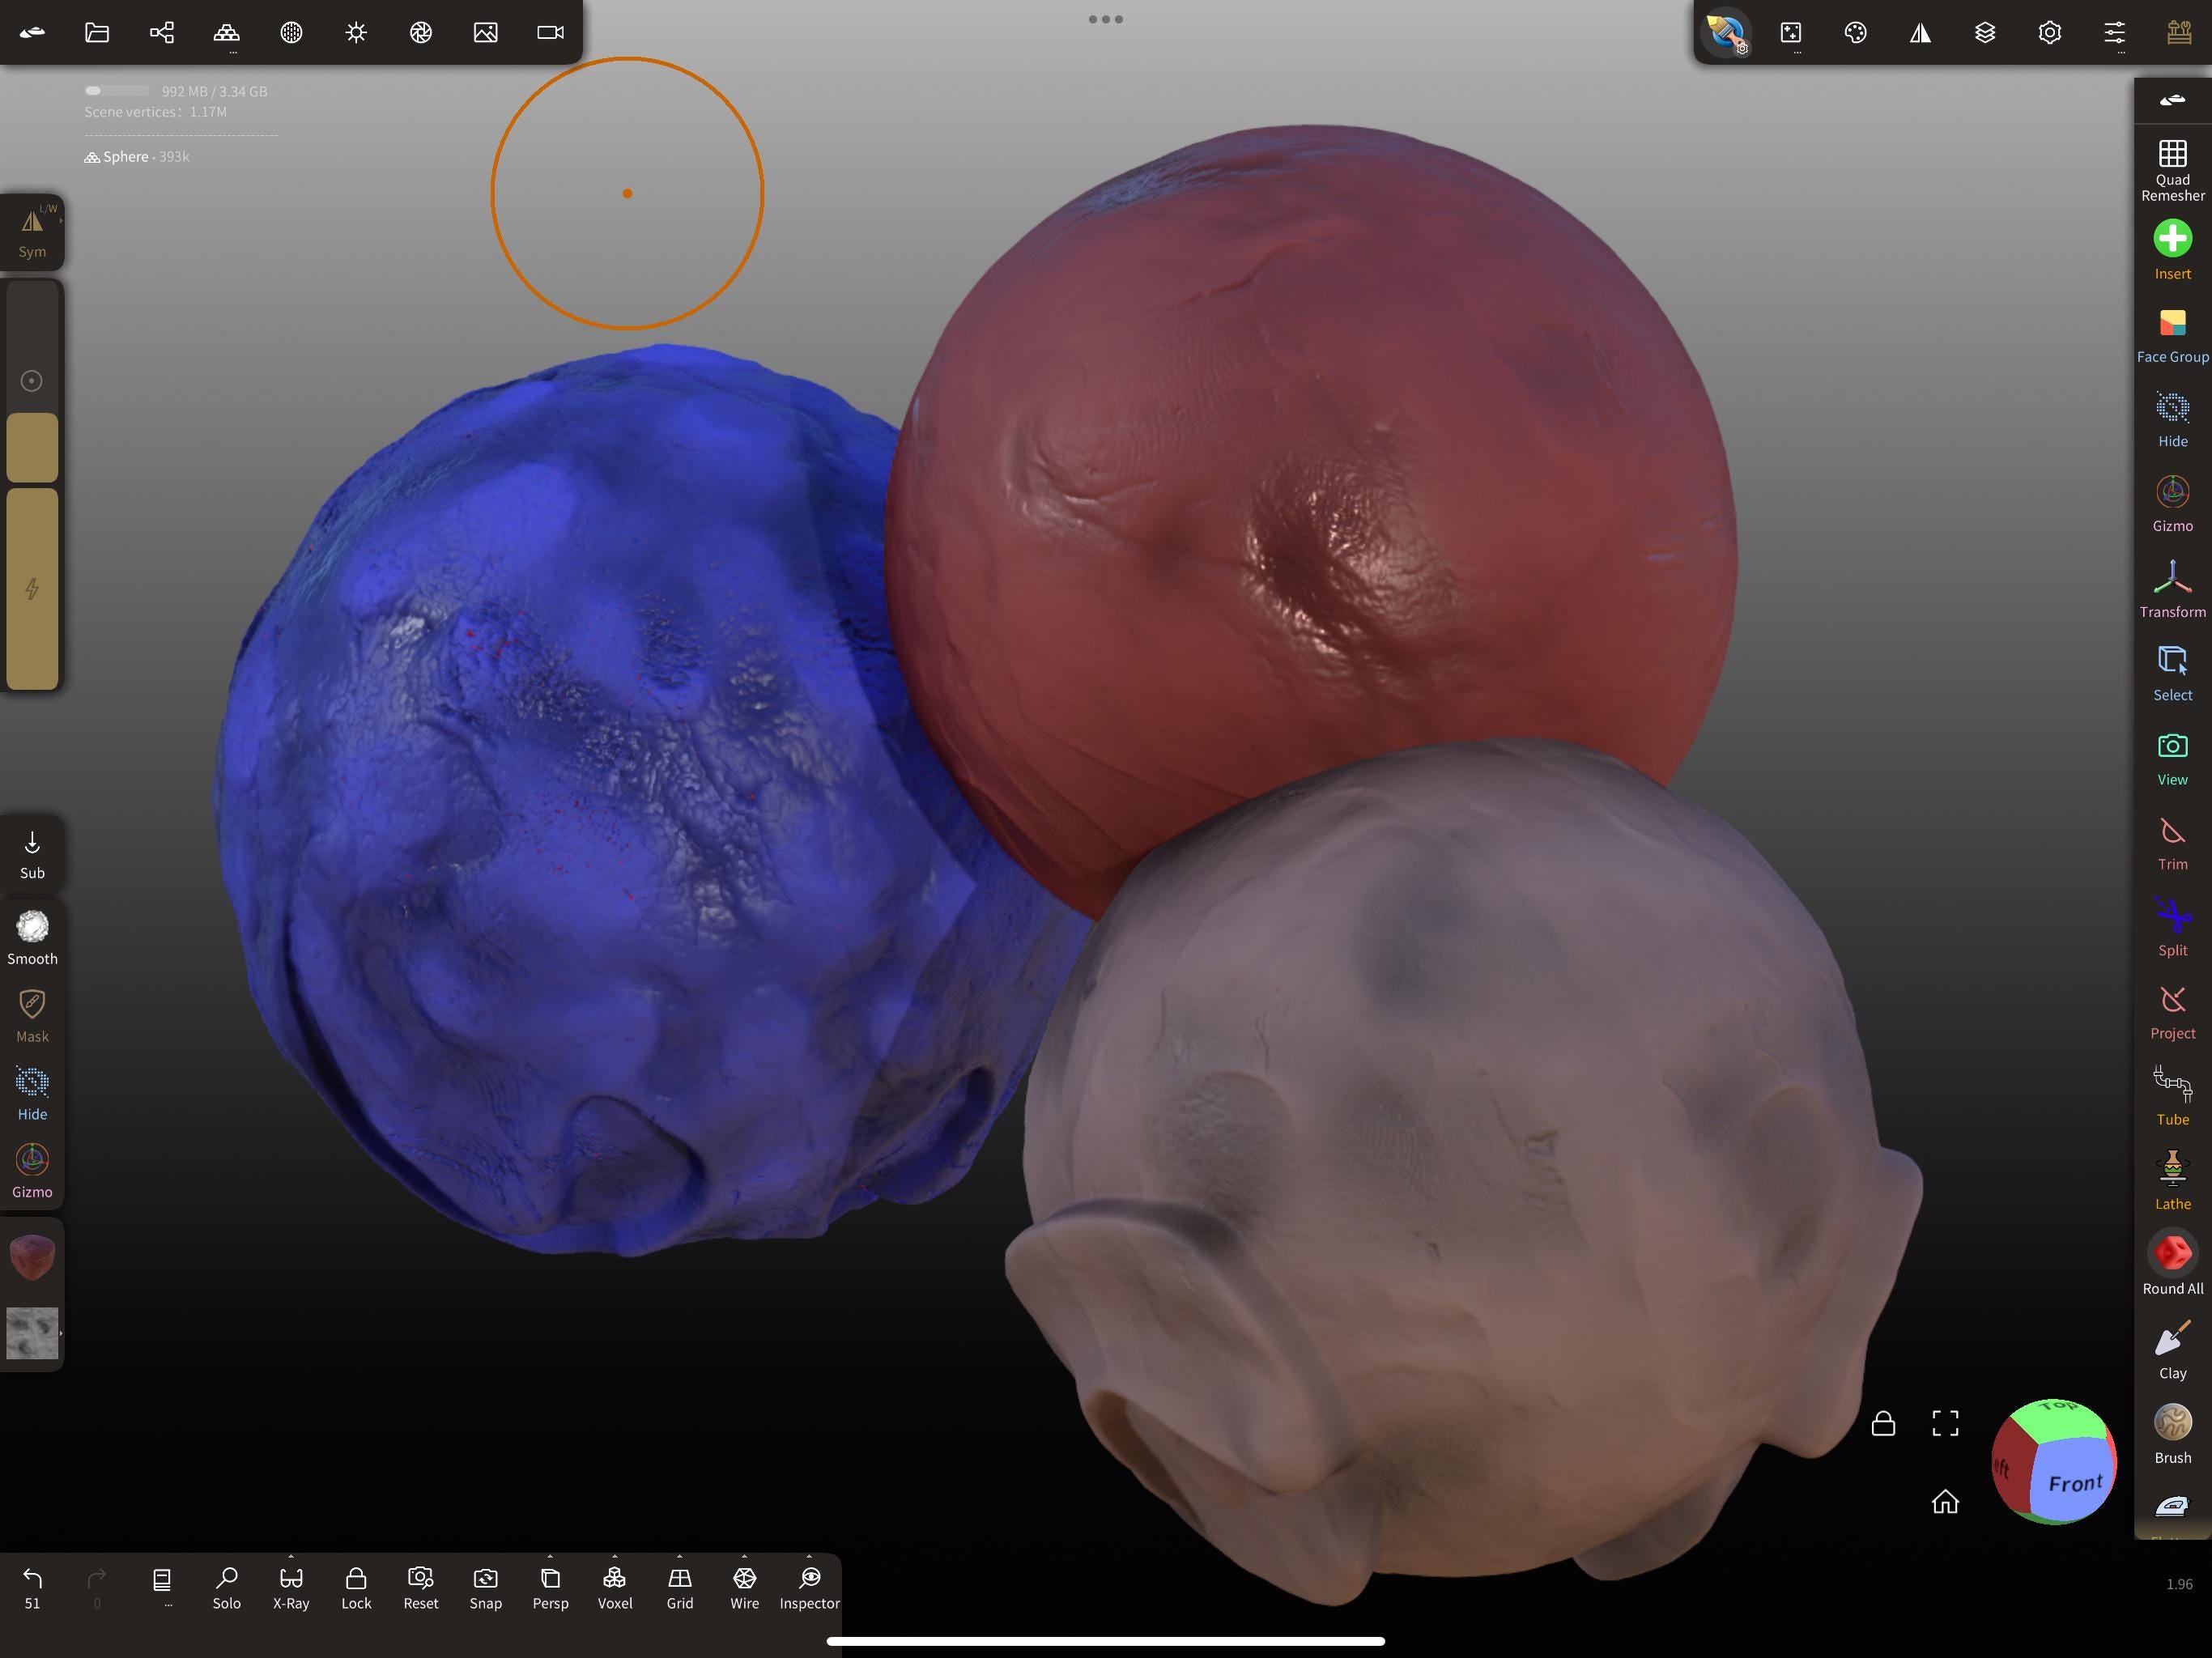
Task: Enable wireframe display with Wire
Action: coord(744,1588)
